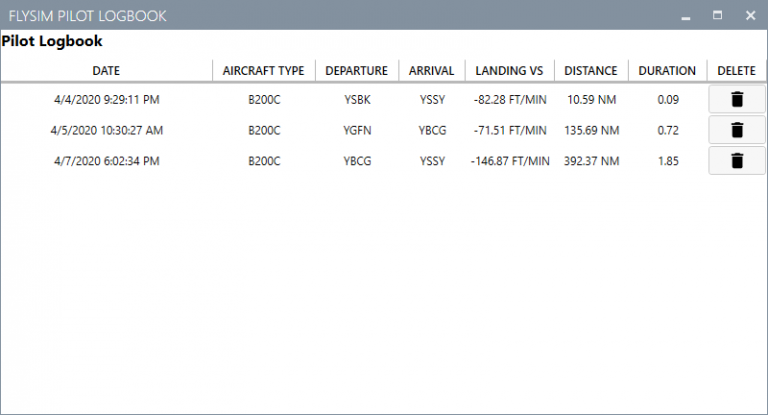
Task: Select the -146.87 FT/MIN landing cell
Action: (x=510, y=161)
